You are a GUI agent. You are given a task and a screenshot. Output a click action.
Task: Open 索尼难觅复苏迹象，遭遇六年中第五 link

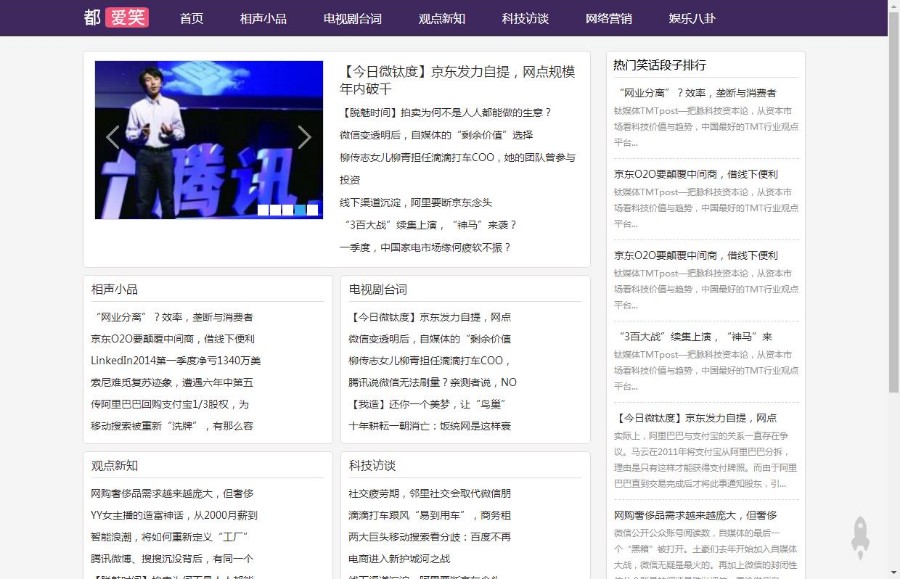172,382
